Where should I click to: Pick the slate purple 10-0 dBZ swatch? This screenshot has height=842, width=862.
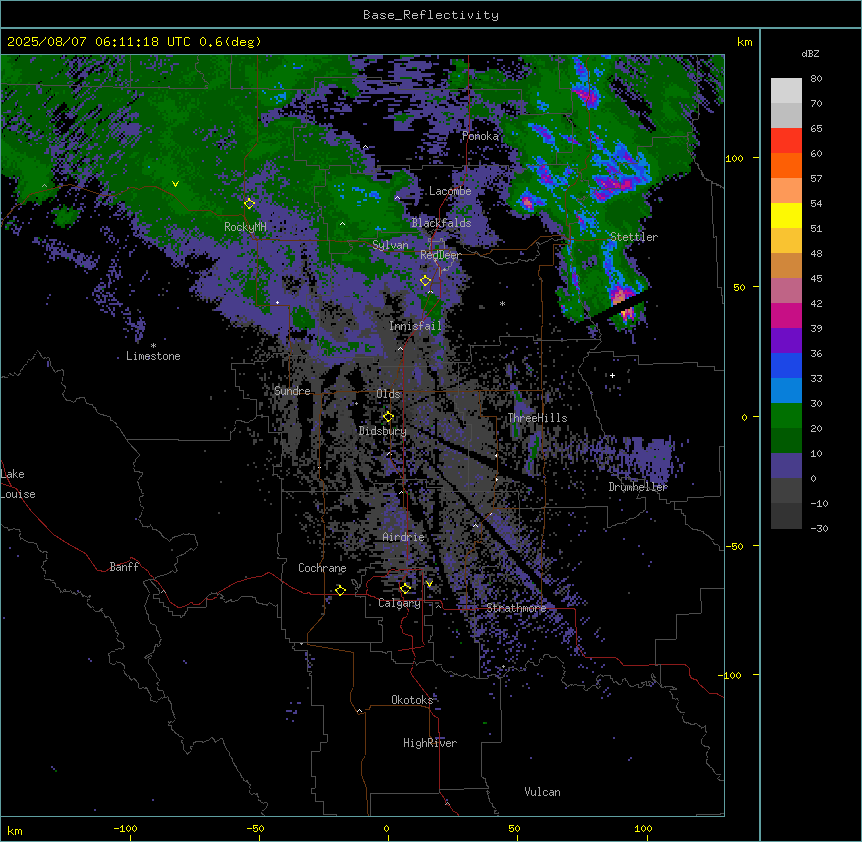[786, 466]
